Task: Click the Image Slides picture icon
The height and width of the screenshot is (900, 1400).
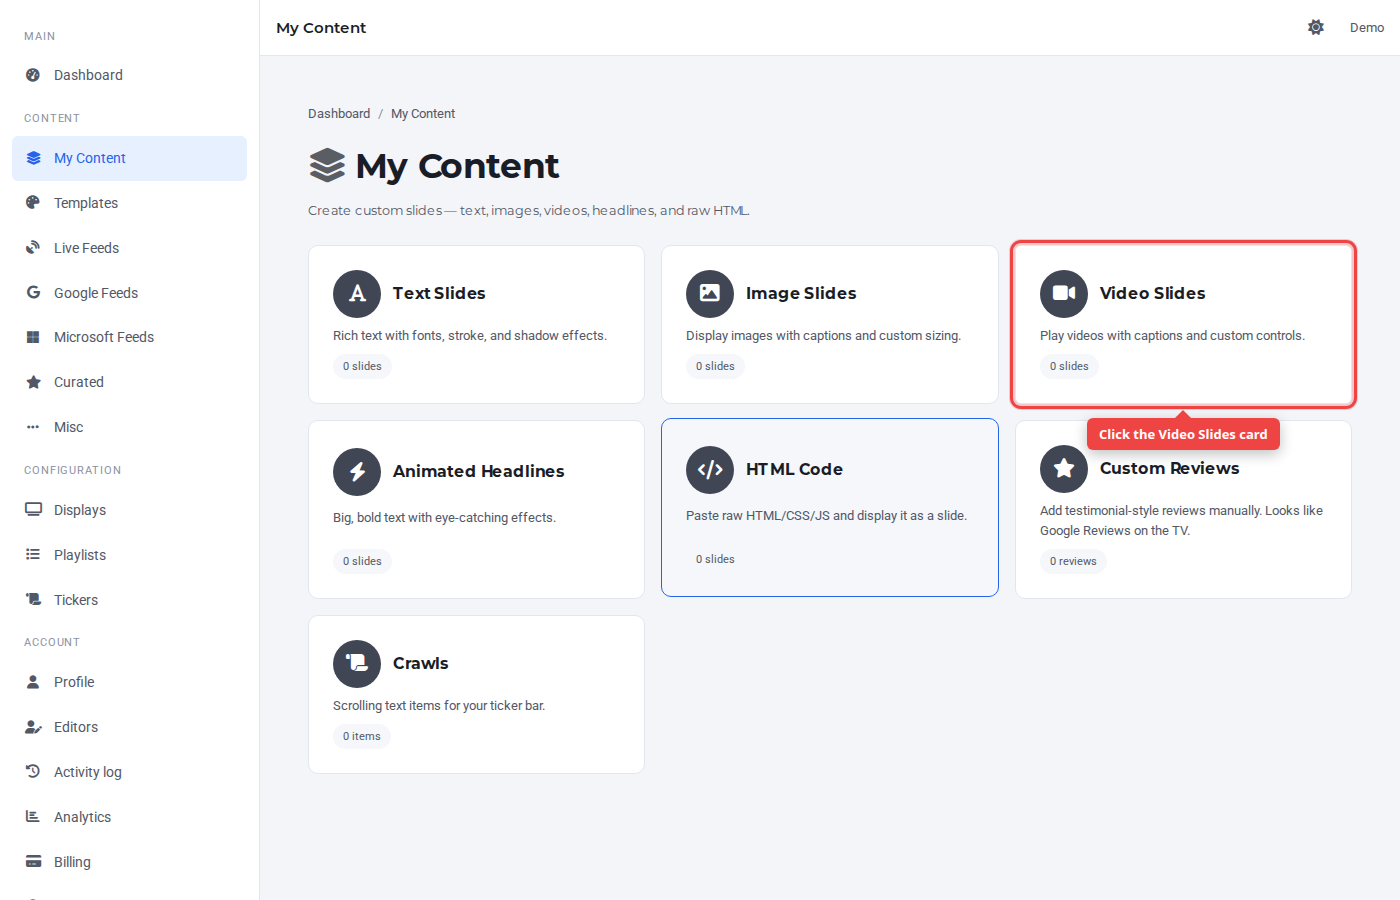Action: tap(710, 294)
